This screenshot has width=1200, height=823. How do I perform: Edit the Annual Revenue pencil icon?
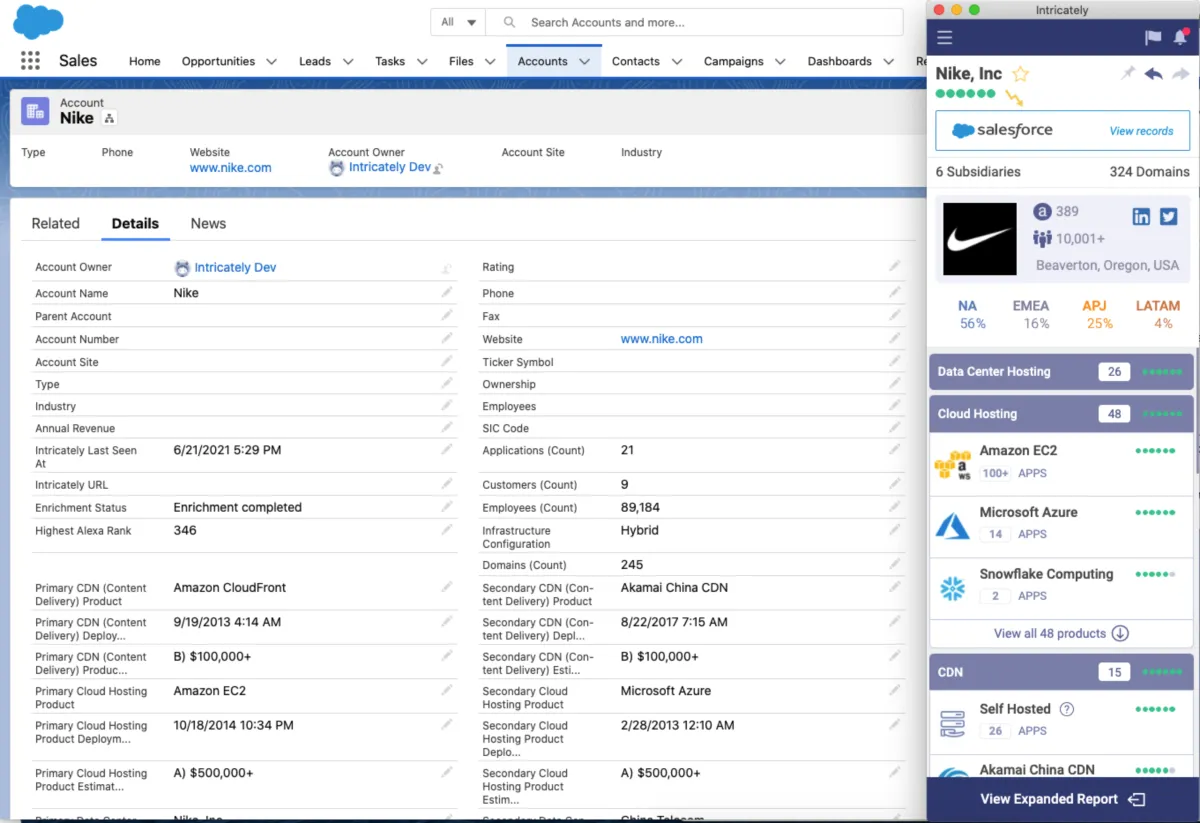(447, 428)
